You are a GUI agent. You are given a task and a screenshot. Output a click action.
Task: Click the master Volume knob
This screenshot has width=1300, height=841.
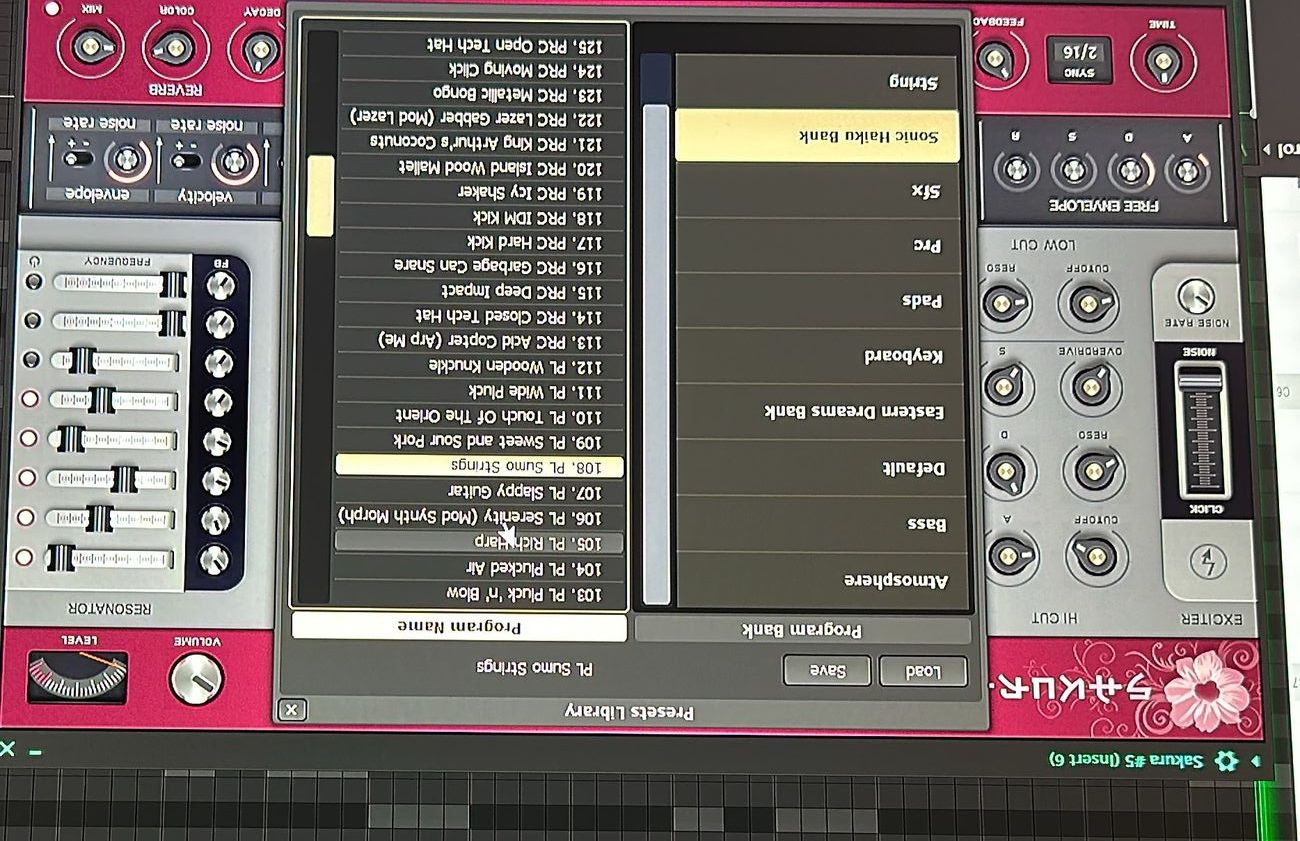coord(196,679)
